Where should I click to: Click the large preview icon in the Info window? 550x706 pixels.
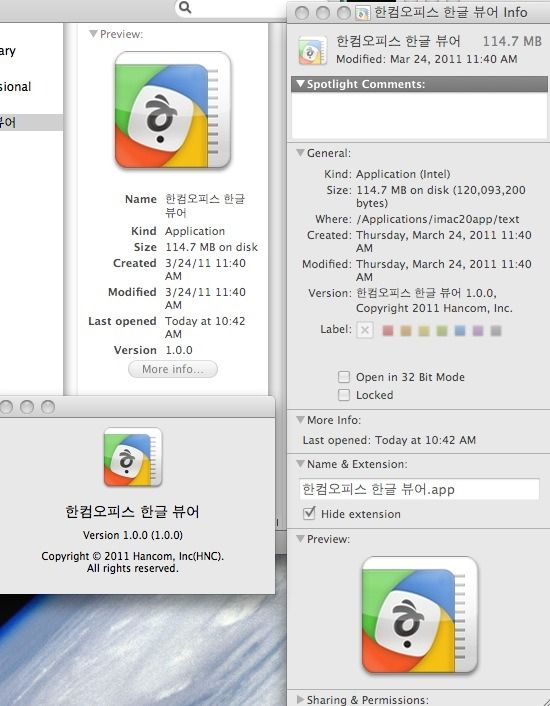tap(419, 615)
